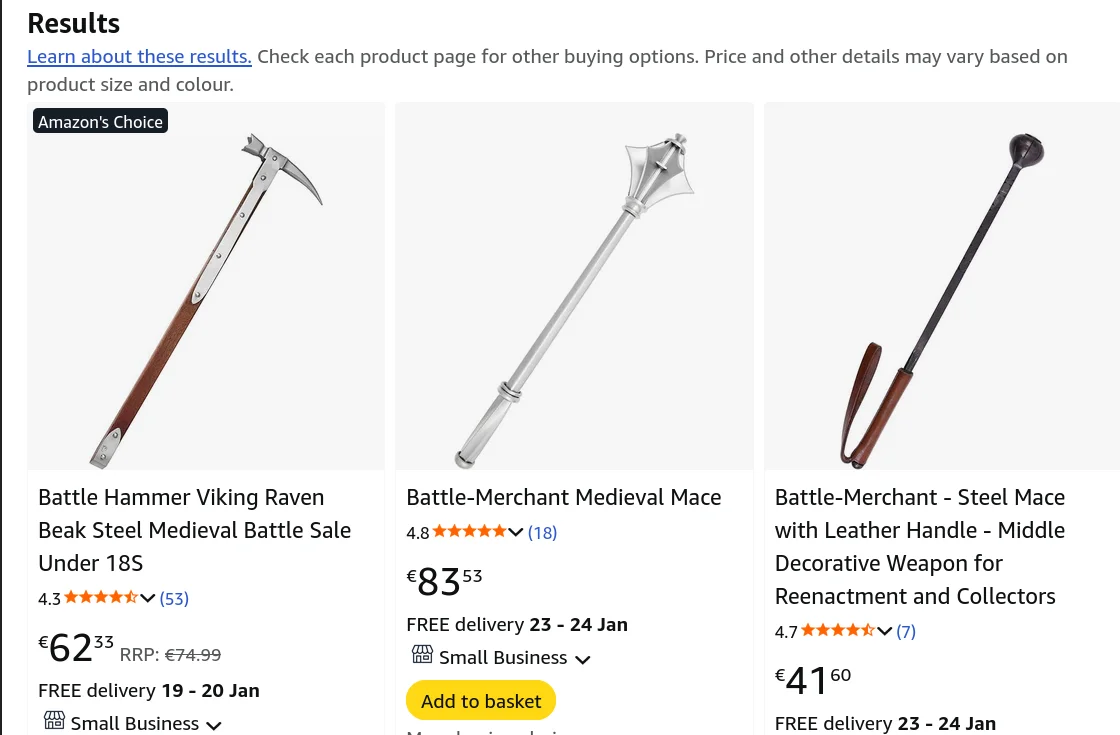View the 18 reviews for Medieval Mace
This screenshot has height=735, width=1120.
[542, 533]
